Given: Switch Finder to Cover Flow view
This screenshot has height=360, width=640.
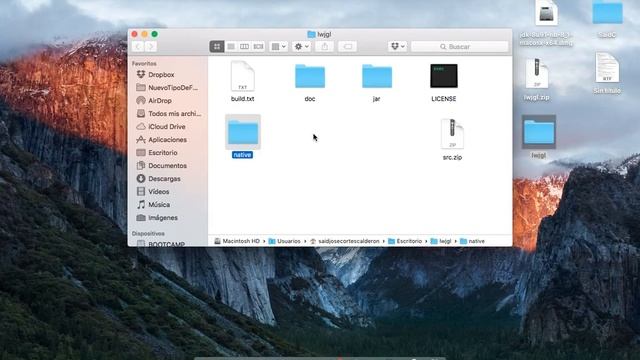Looking at the screenshot, I should [x=258, y=47].
